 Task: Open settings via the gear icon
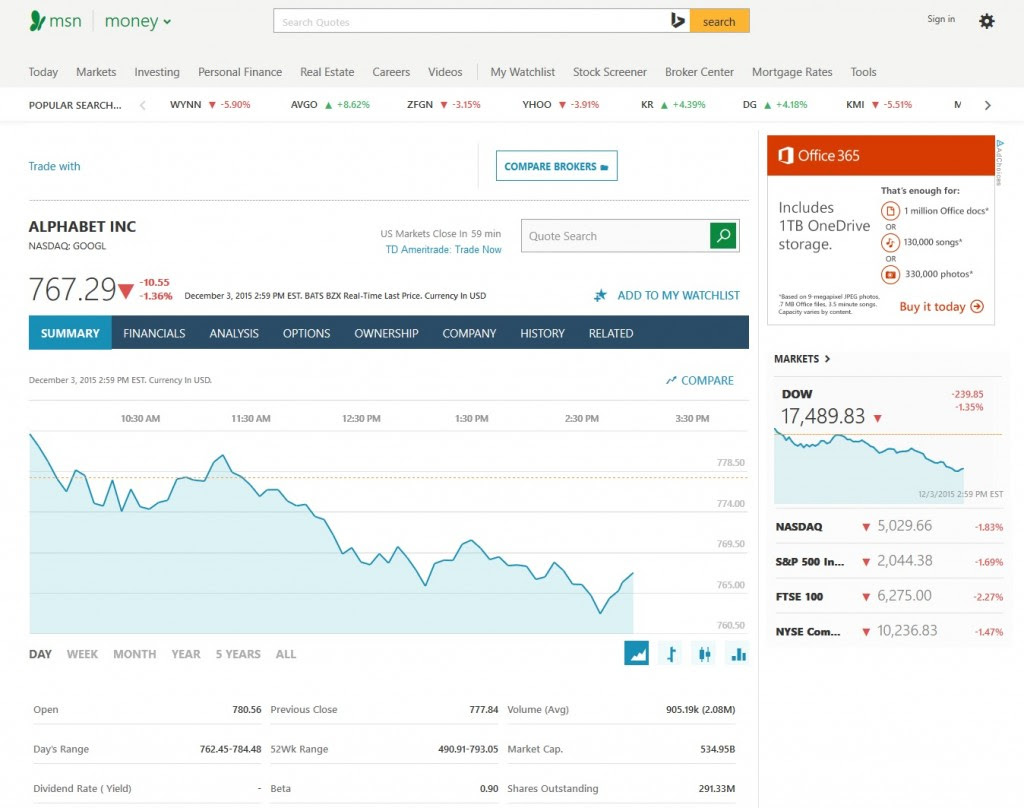coord(986,21)
